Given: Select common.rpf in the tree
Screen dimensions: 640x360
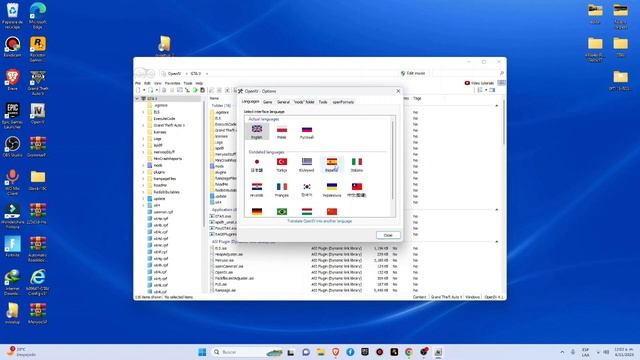Looking at the screenshot, I should (x=163, y=212).
